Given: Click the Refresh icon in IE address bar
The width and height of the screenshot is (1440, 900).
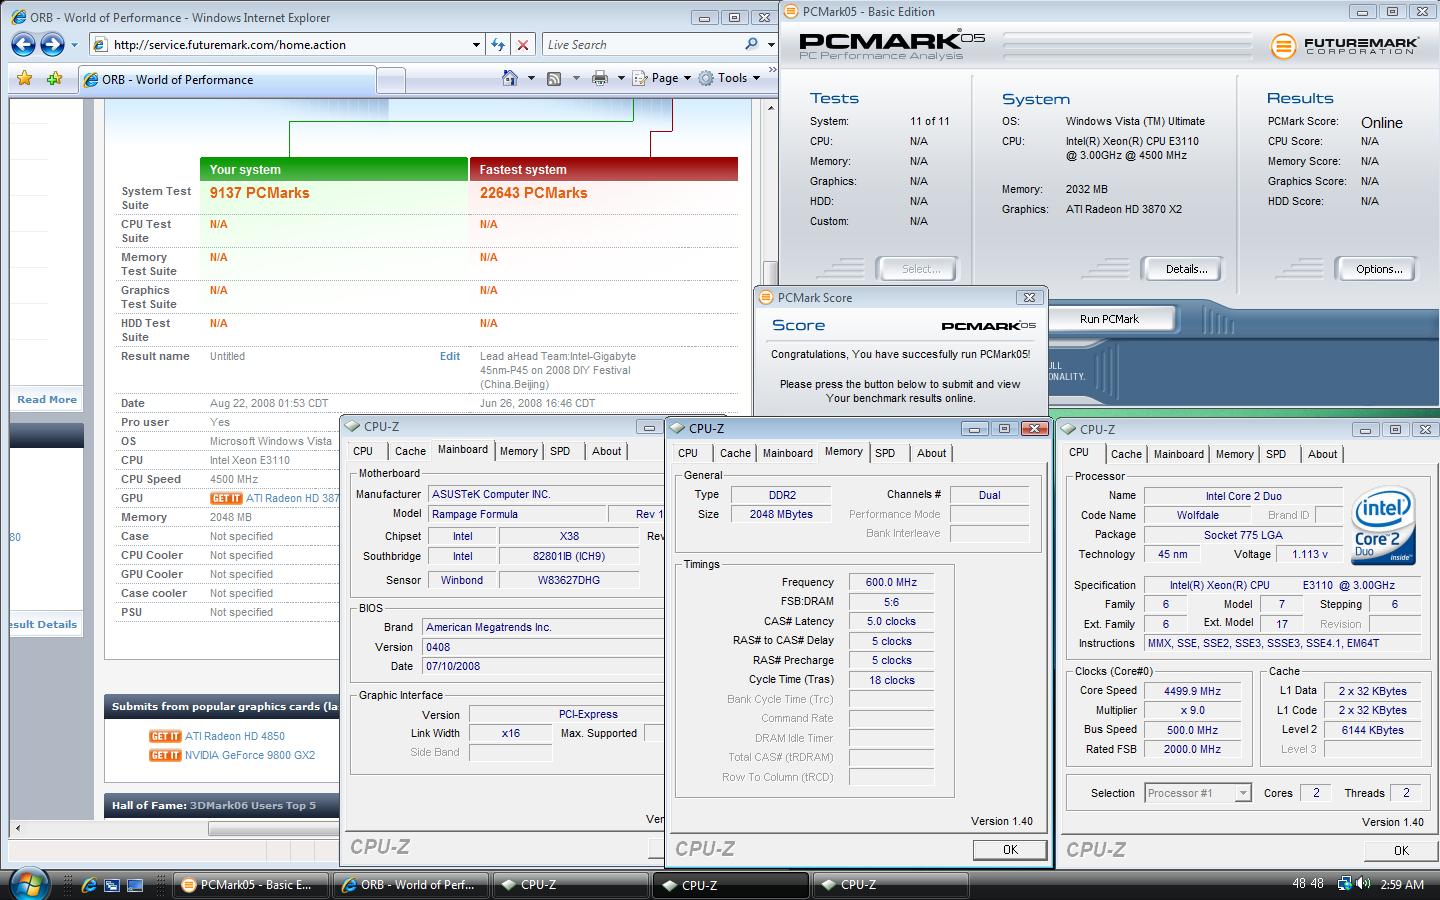Looking at the screenshot, I should (x=498, y=45).
